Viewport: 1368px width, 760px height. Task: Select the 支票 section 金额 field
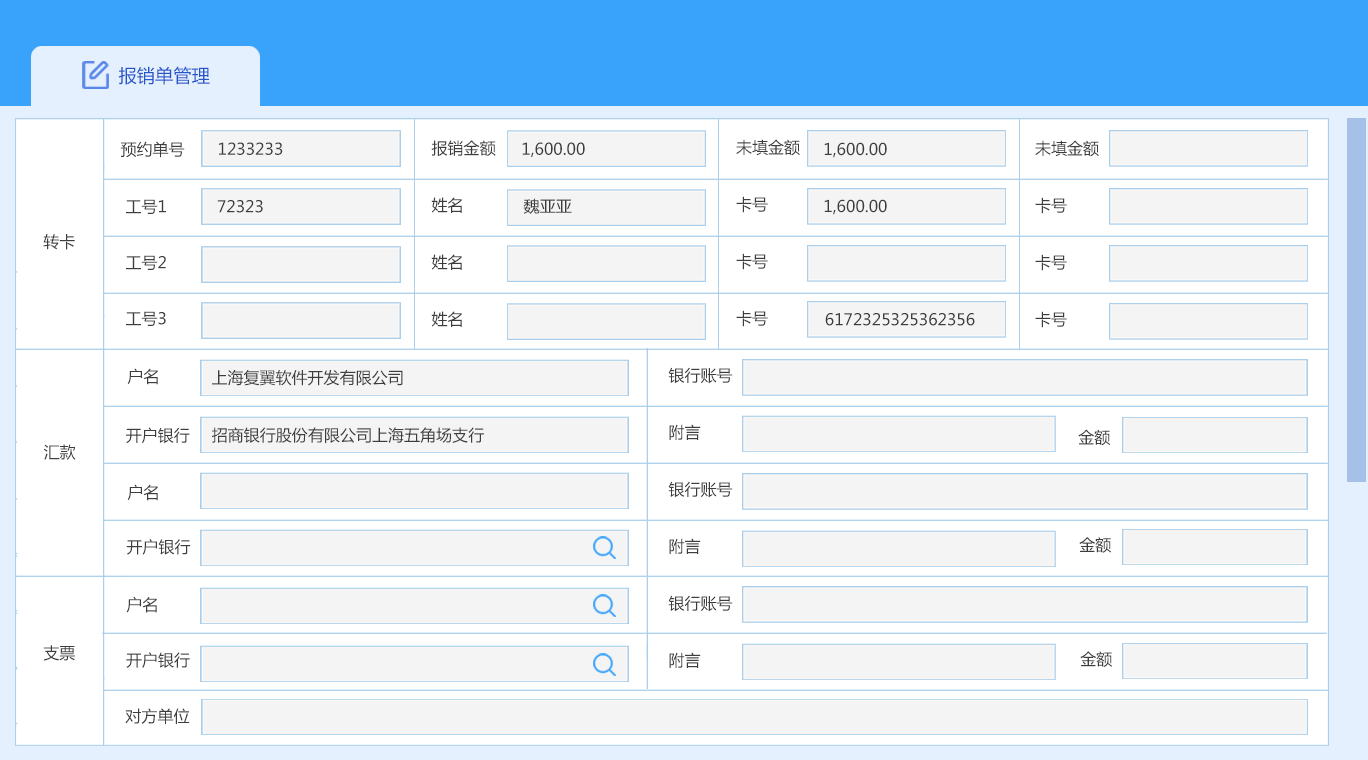pyautogui.click(x=1214, y=661)
